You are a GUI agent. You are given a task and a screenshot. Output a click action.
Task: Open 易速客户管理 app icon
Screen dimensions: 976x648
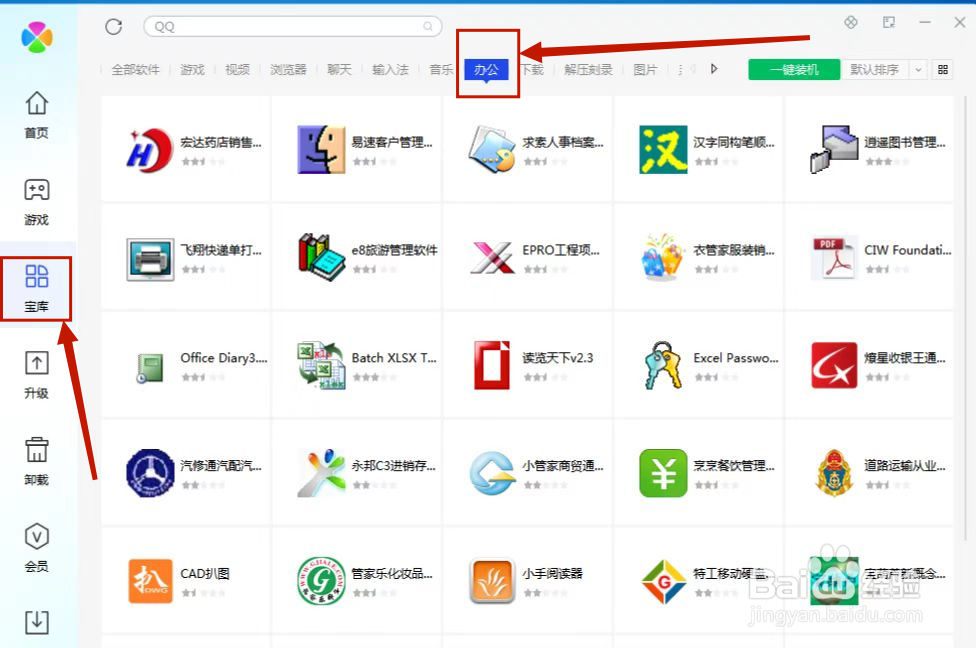click(x=321, y=150)
